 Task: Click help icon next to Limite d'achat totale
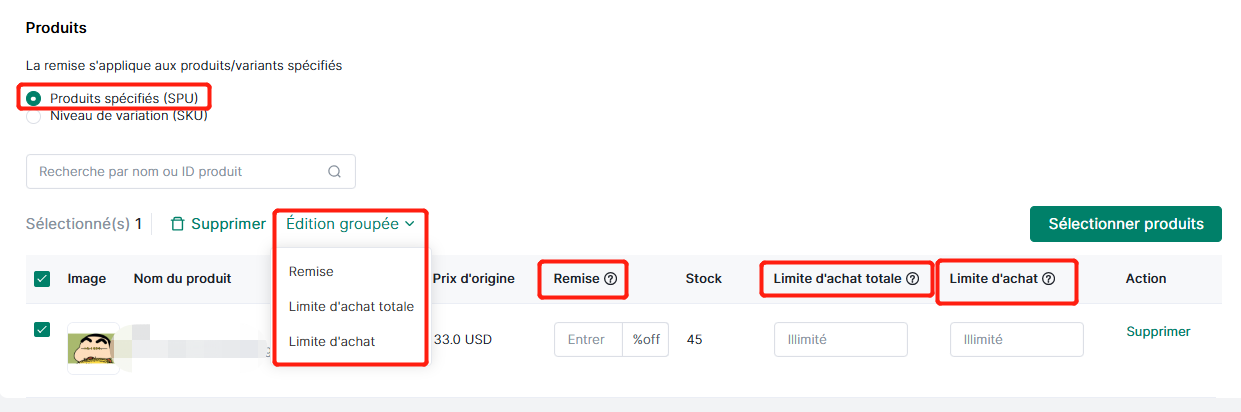912,279
